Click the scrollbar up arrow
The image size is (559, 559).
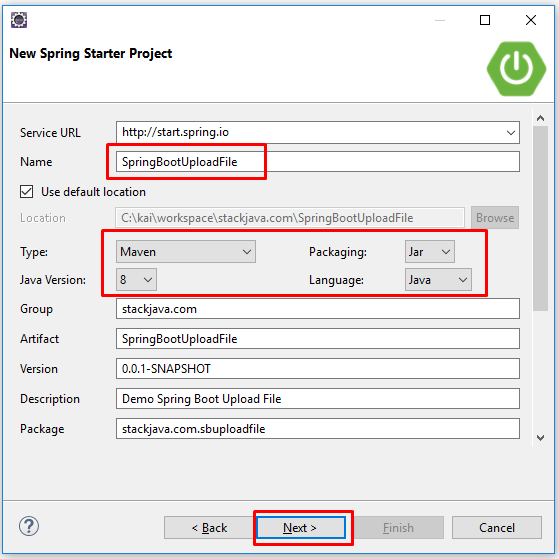[x=540, y=118]
